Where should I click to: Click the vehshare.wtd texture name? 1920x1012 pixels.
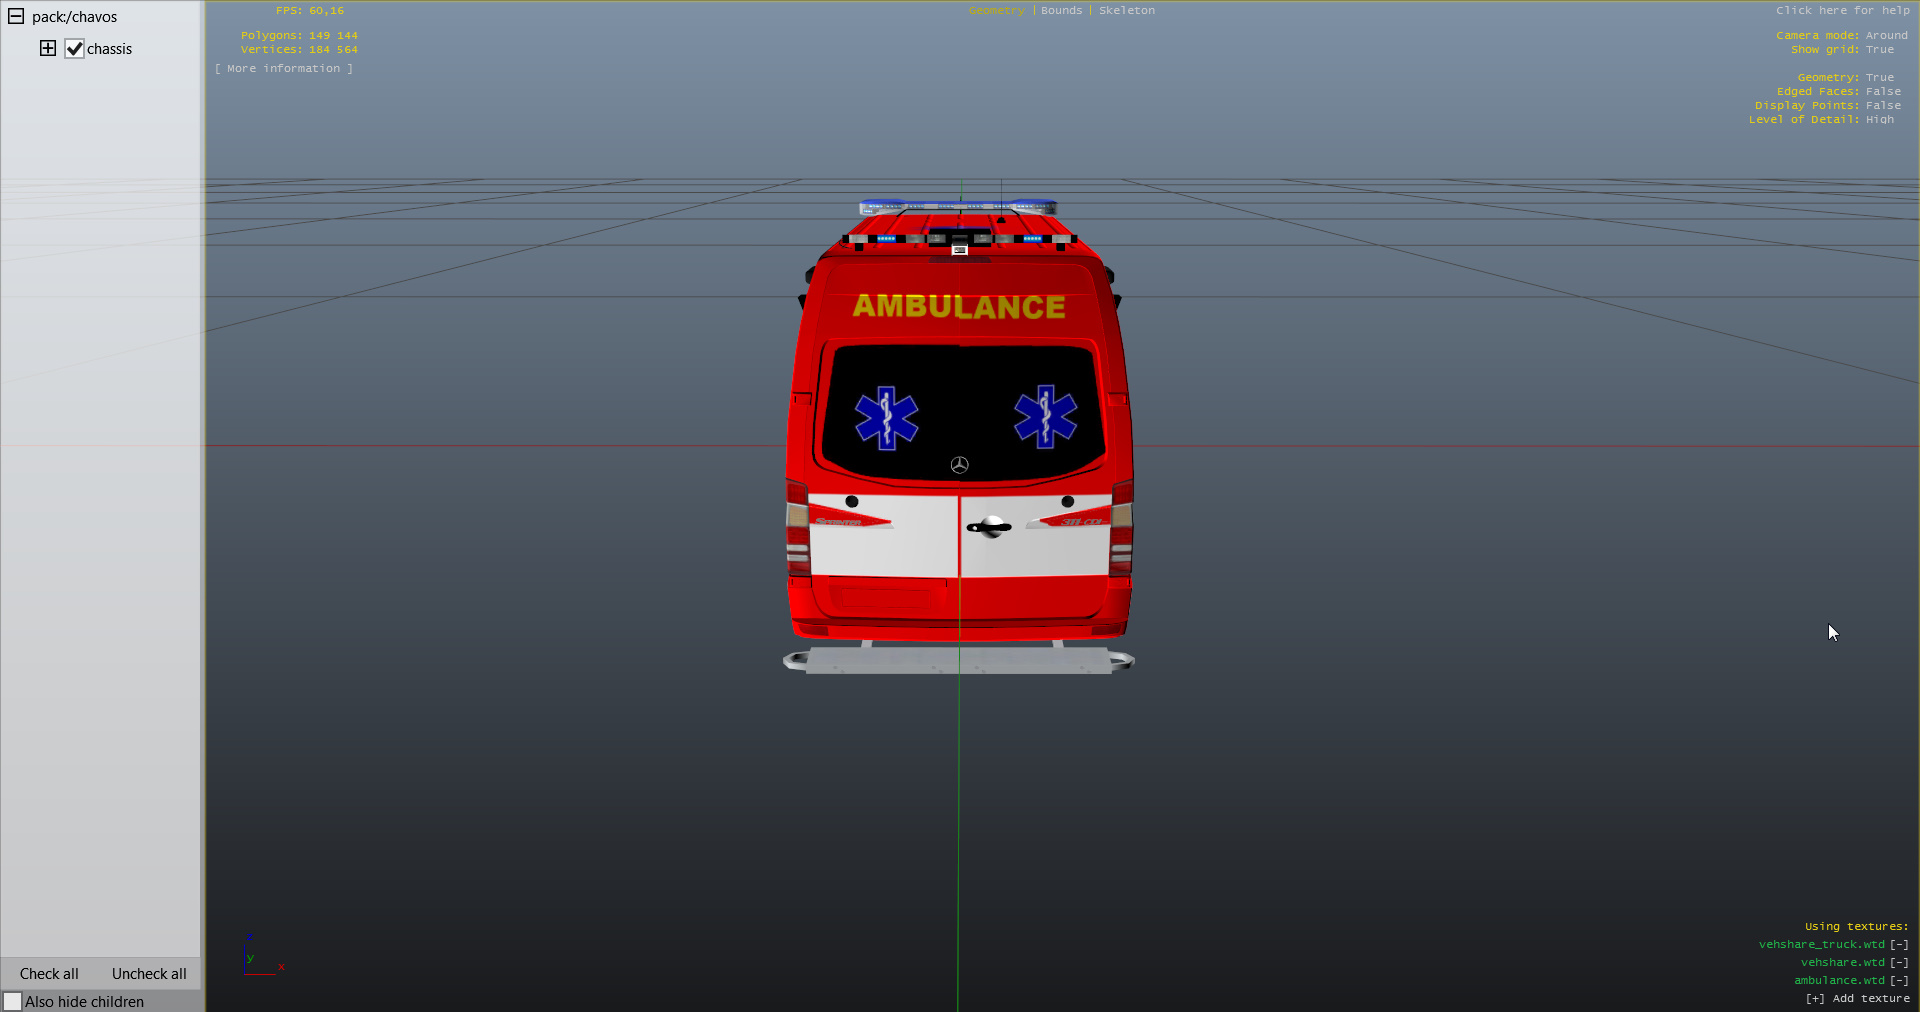pos(1842,962)
